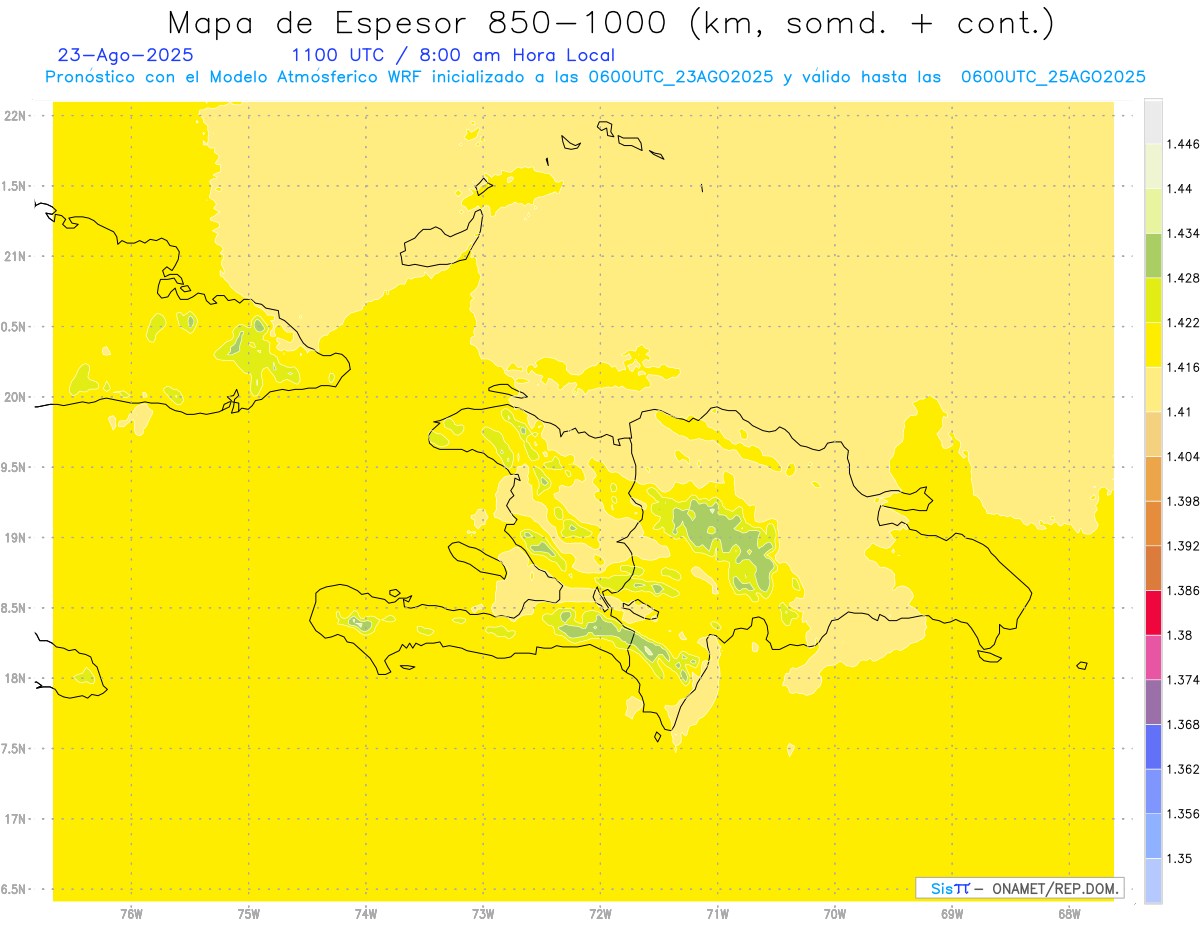Click the legend value 1.434
The image size is (1200, 927).
(1183, 233)
